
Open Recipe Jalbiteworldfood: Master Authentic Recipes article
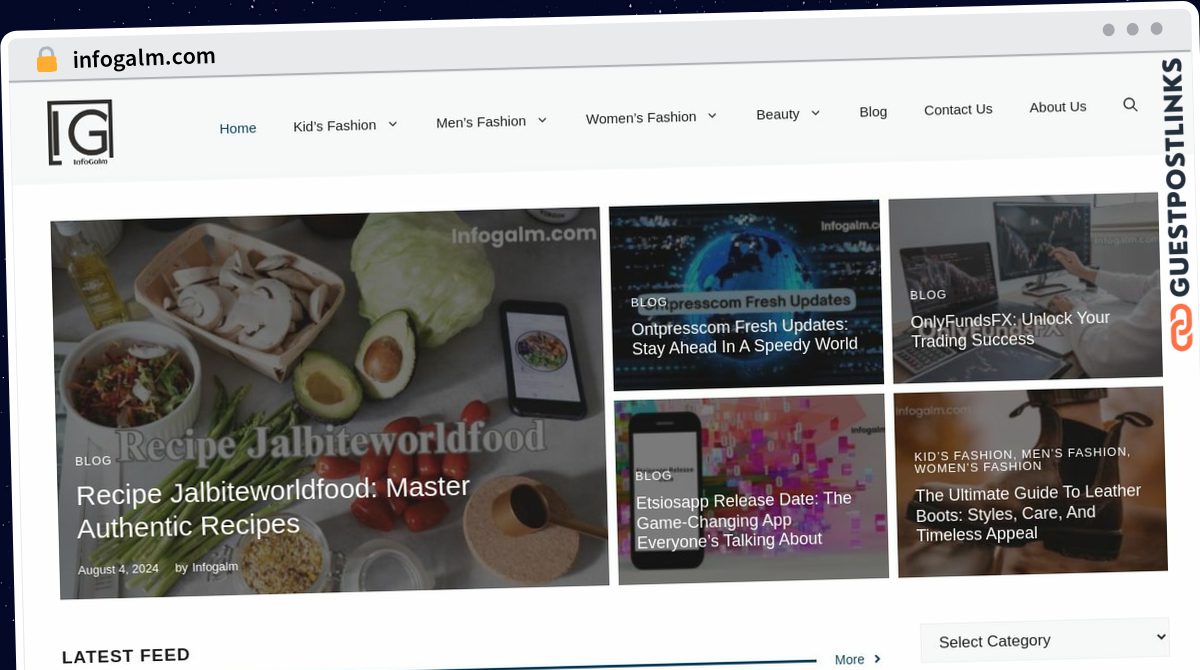273,506
